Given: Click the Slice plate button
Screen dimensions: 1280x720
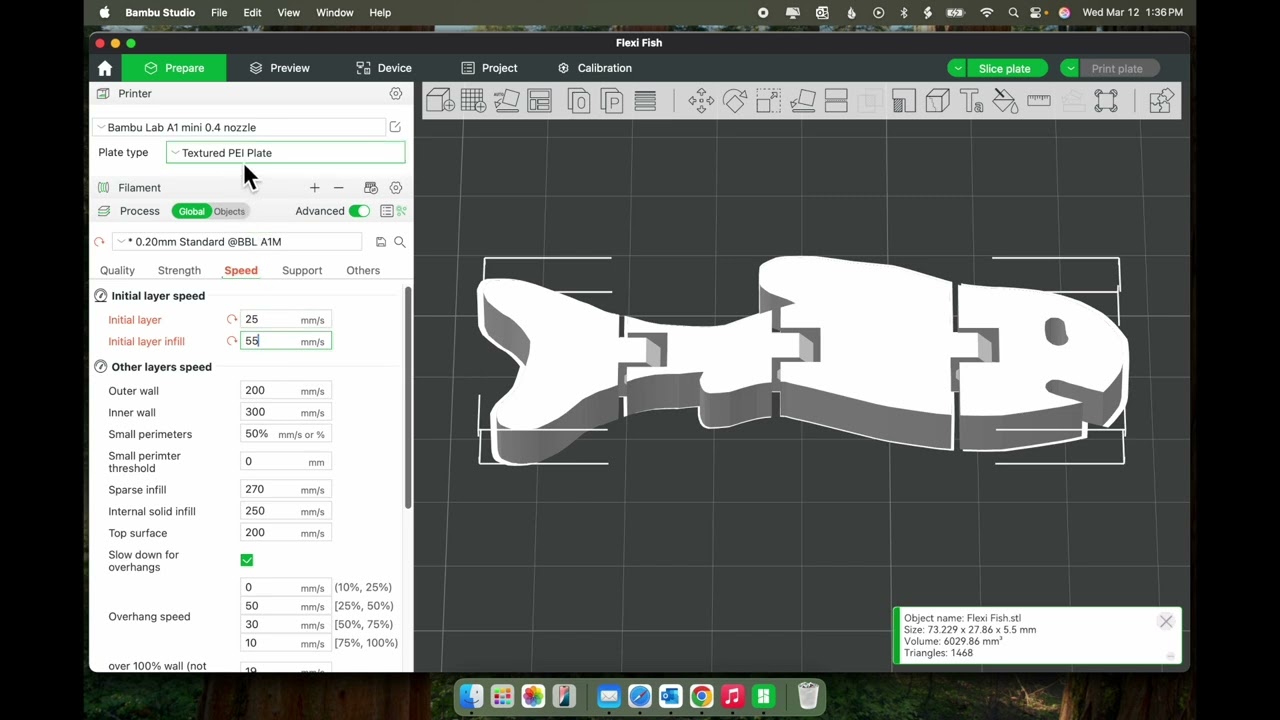Looking at the screenshot, I should point(1005,68).
